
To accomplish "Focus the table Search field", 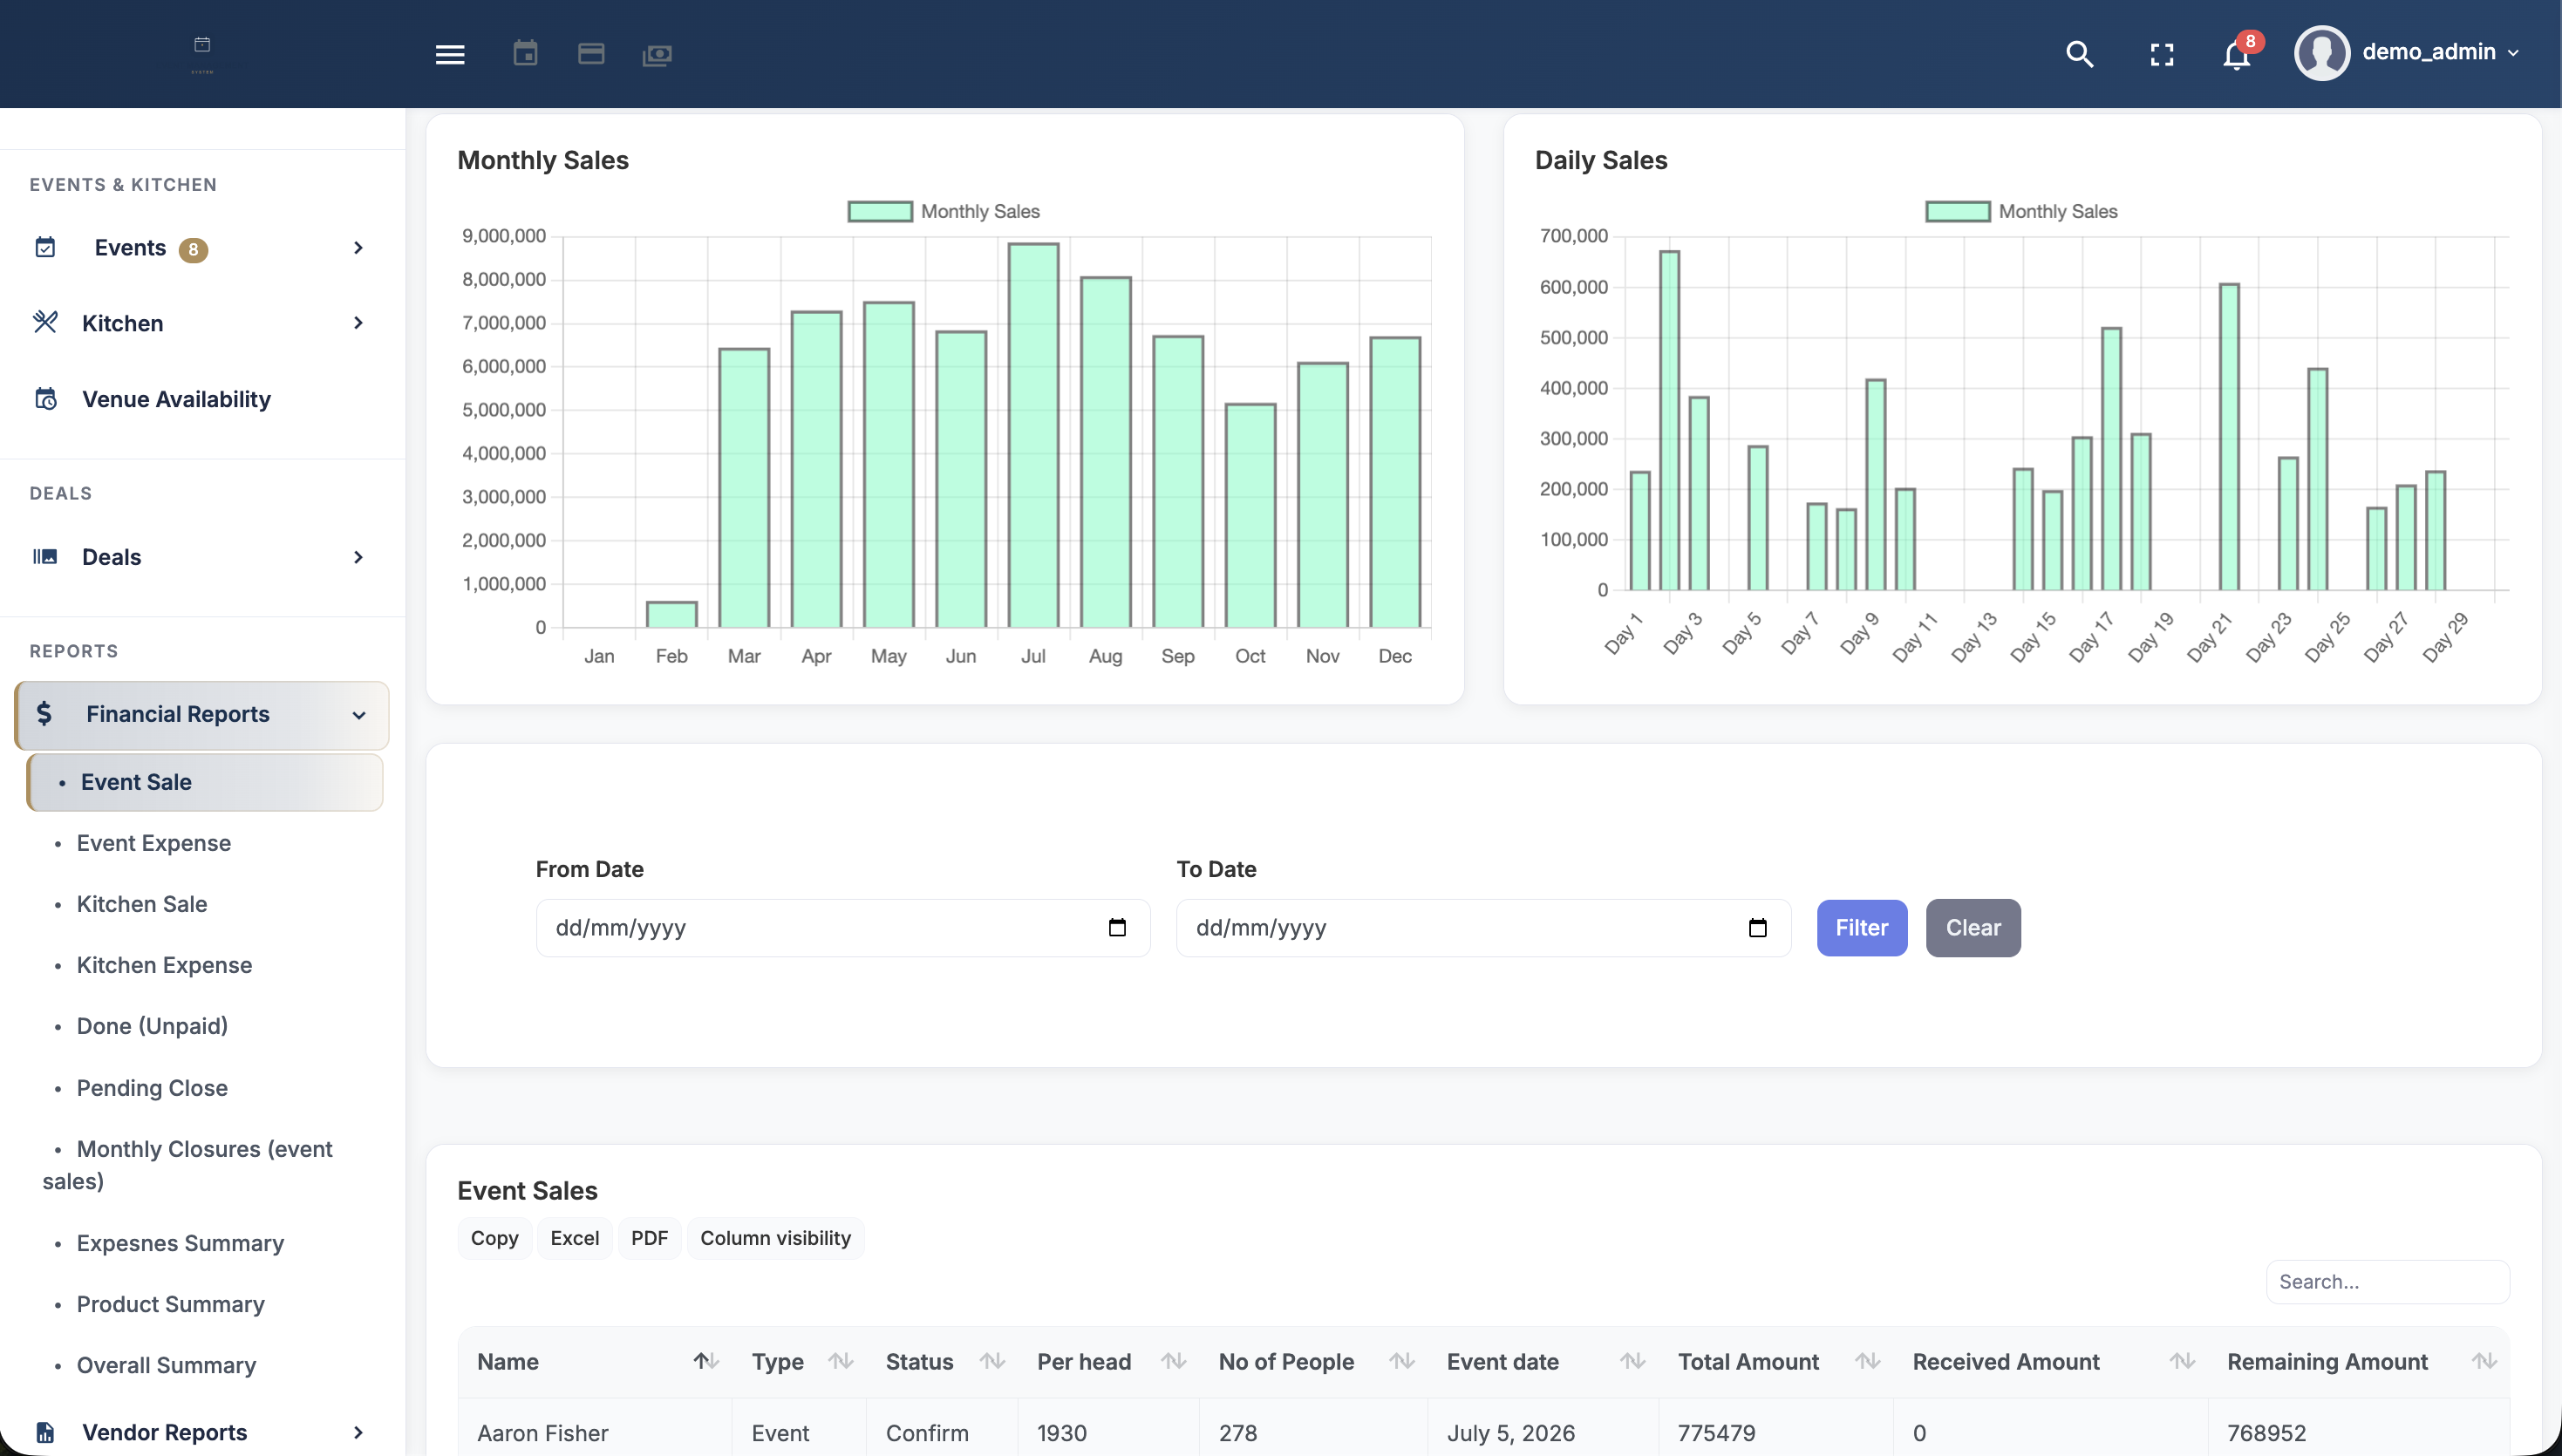I will (2387, 1281).
